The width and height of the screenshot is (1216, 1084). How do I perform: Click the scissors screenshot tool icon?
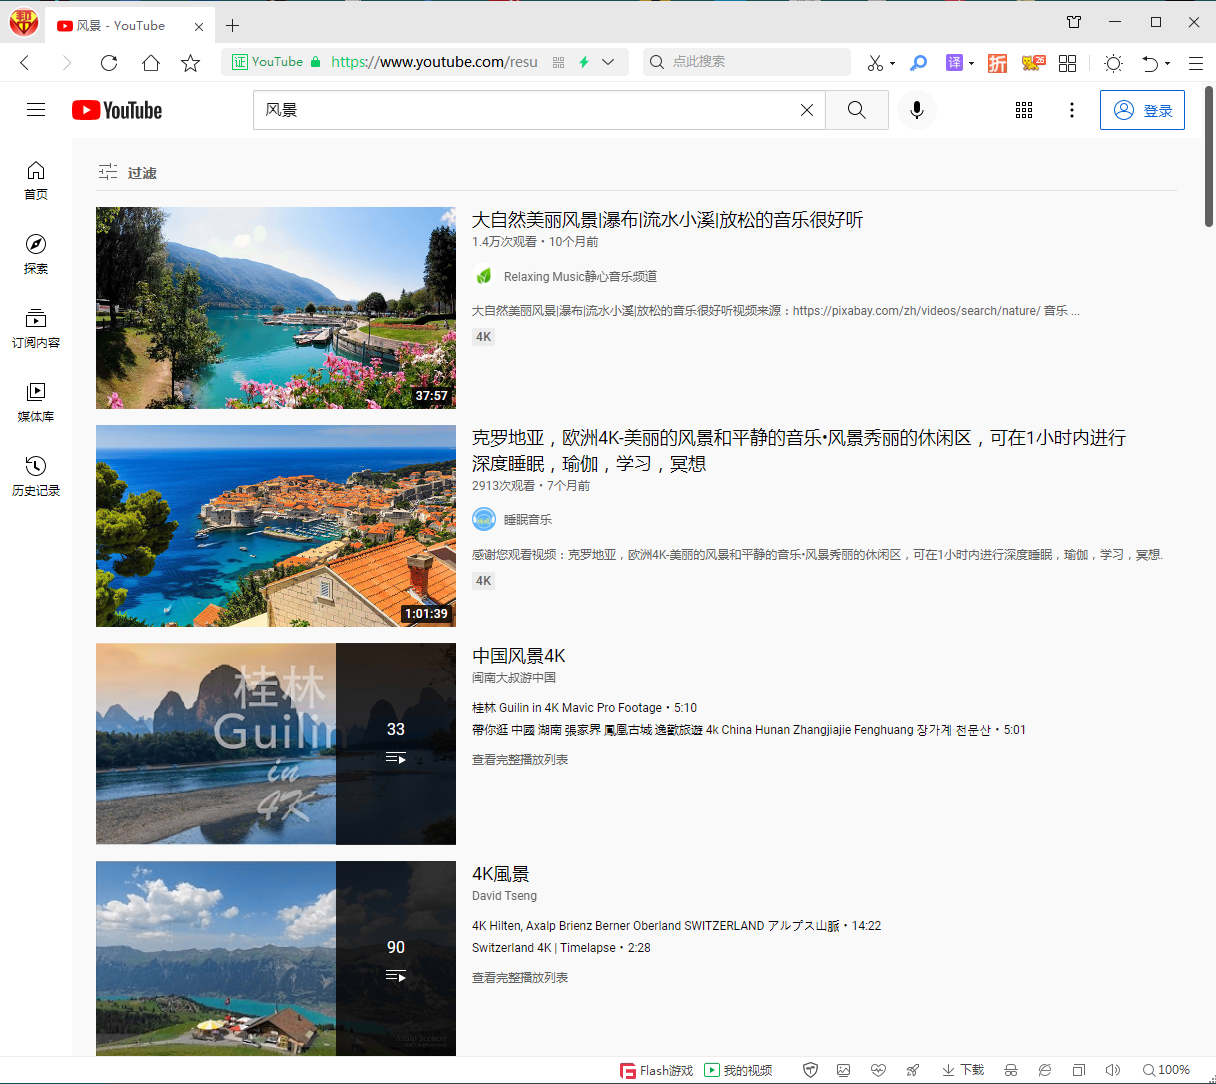click(x=875, y=63)
